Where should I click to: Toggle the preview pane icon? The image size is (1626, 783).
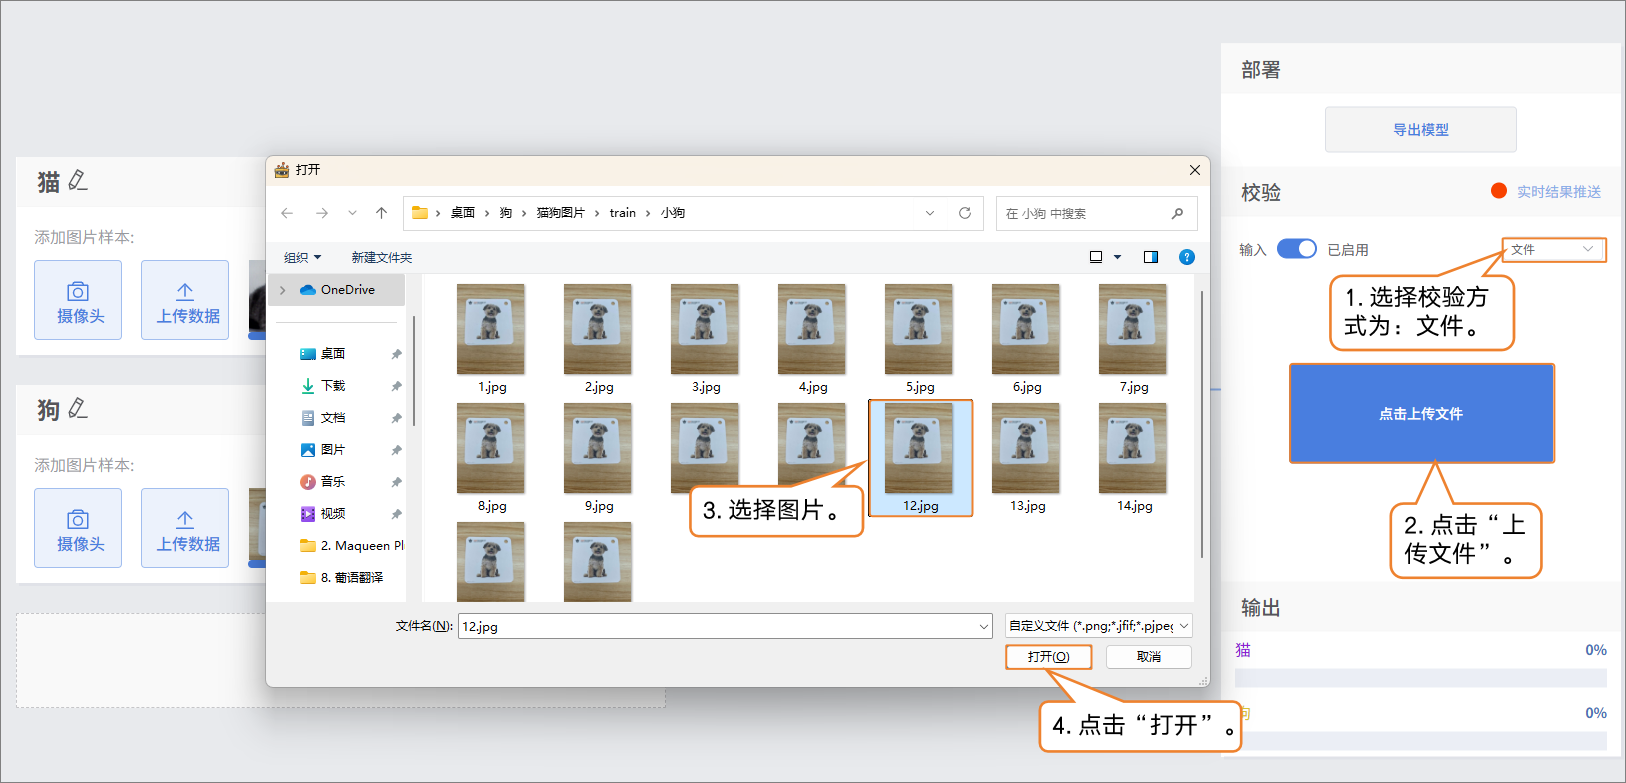point(1151,257)
